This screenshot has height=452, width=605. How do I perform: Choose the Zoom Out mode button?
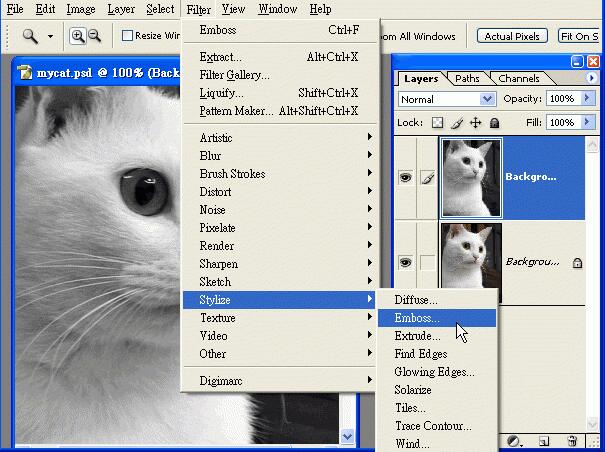(x=95, y=36)
